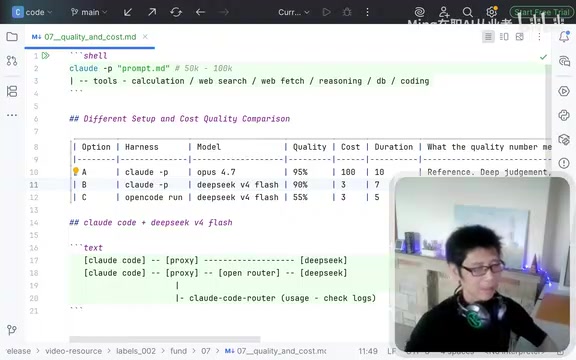
Task: Click the Update Project arrow icon
Action: click(128, 12)
